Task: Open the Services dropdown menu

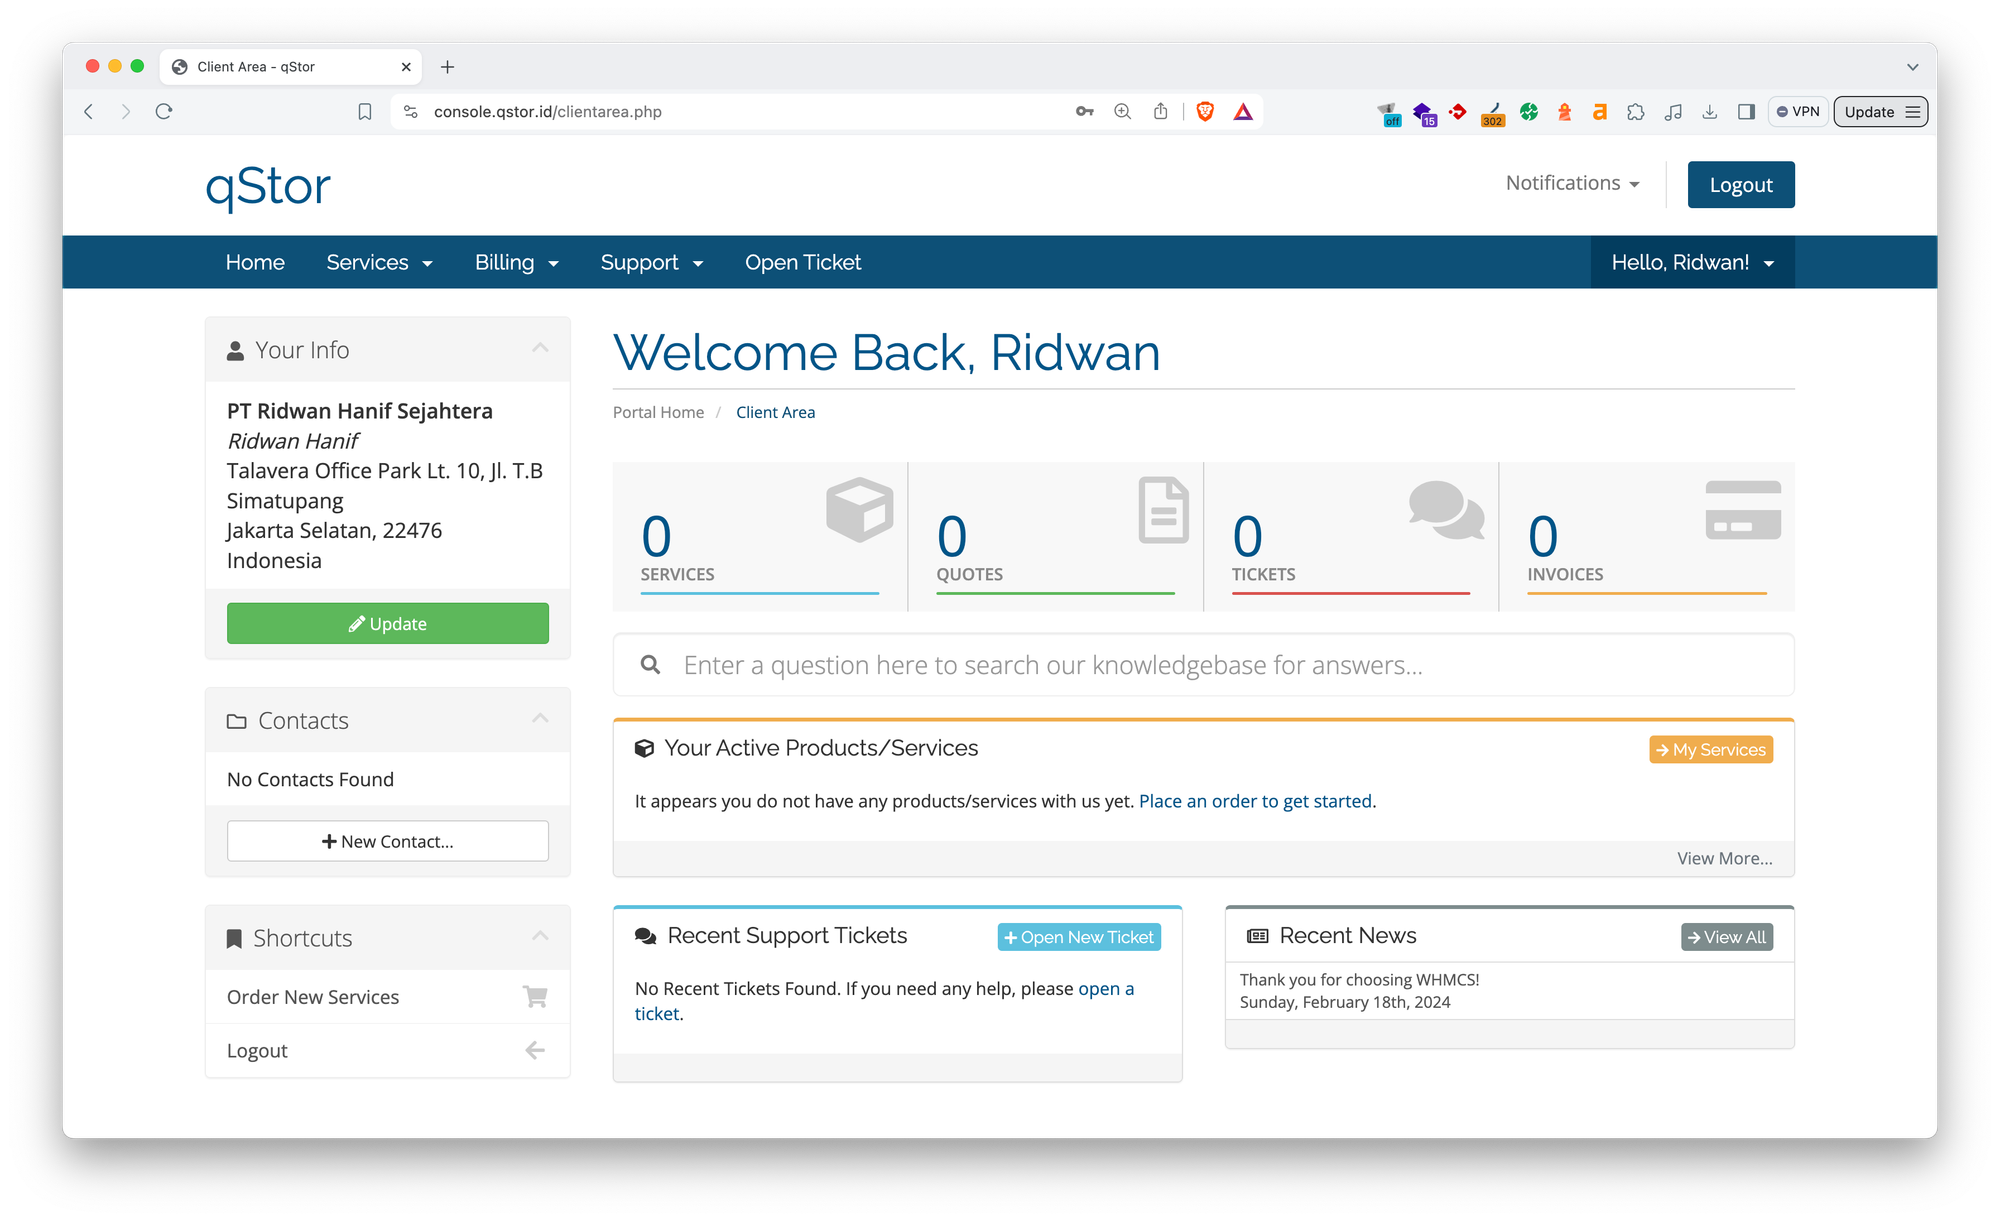Action: coord(380,262)
